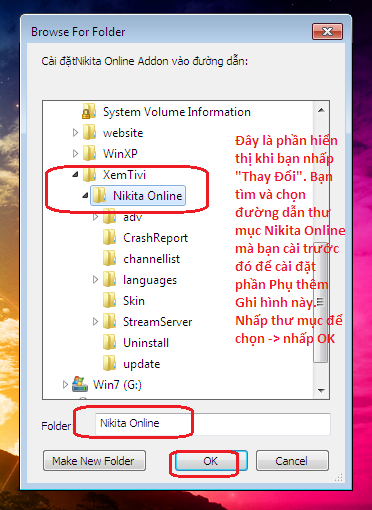Select the update folder label
Viewport: 372px width, 510px height.
click(141, 364)
